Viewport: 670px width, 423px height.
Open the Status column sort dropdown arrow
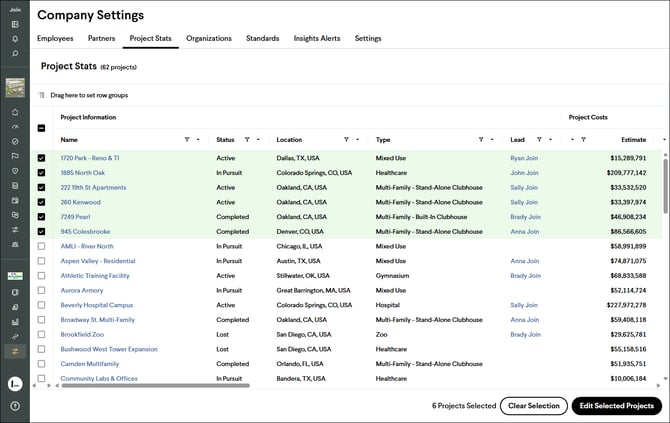pyautogui.click(x=258, y=140)
